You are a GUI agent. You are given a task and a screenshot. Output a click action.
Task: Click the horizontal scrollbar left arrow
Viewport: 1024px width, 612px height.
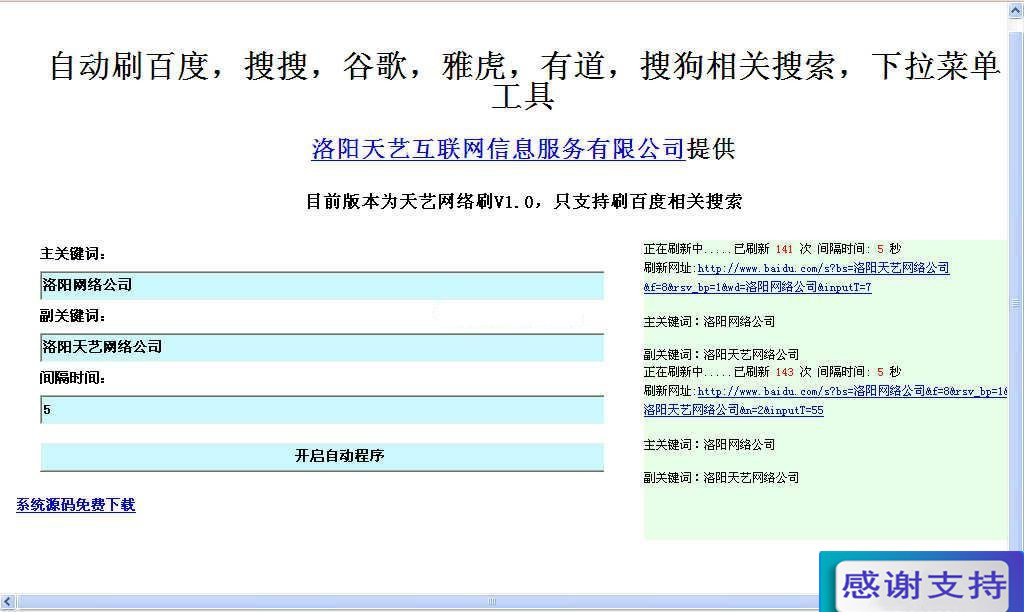pyautogui.click(x=7, y=602)
